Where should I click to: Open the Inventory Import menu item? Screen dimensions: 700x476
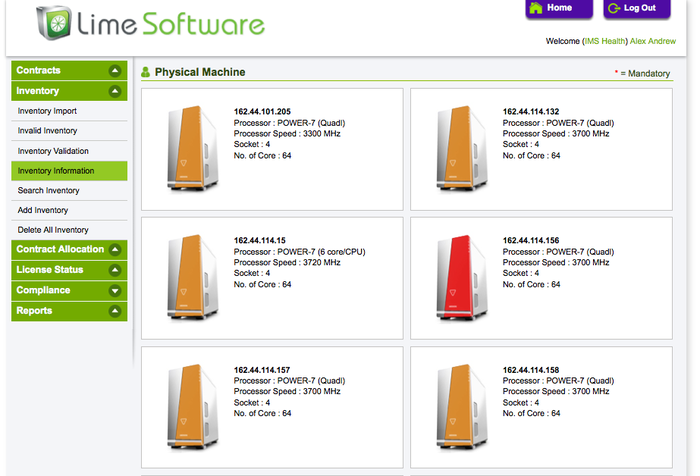coord(47,111)
